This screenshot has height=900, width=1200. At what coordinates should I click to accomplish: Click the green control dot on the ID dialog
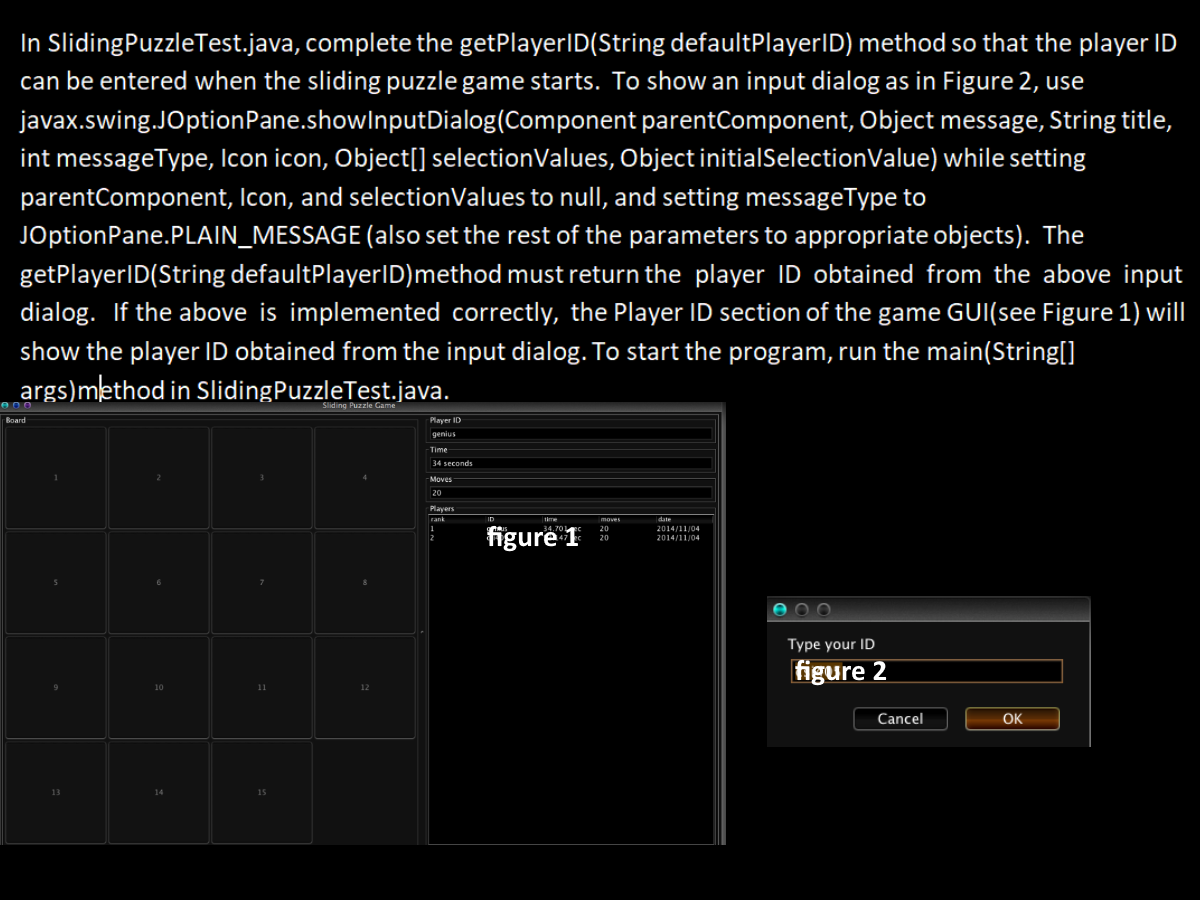point(778,609)
